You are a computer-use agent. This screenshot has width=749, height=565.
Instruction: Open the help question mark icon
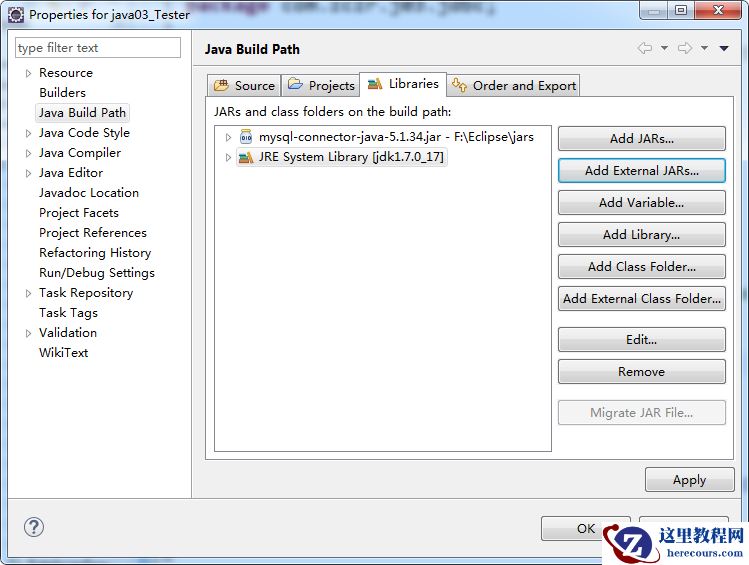34,527
